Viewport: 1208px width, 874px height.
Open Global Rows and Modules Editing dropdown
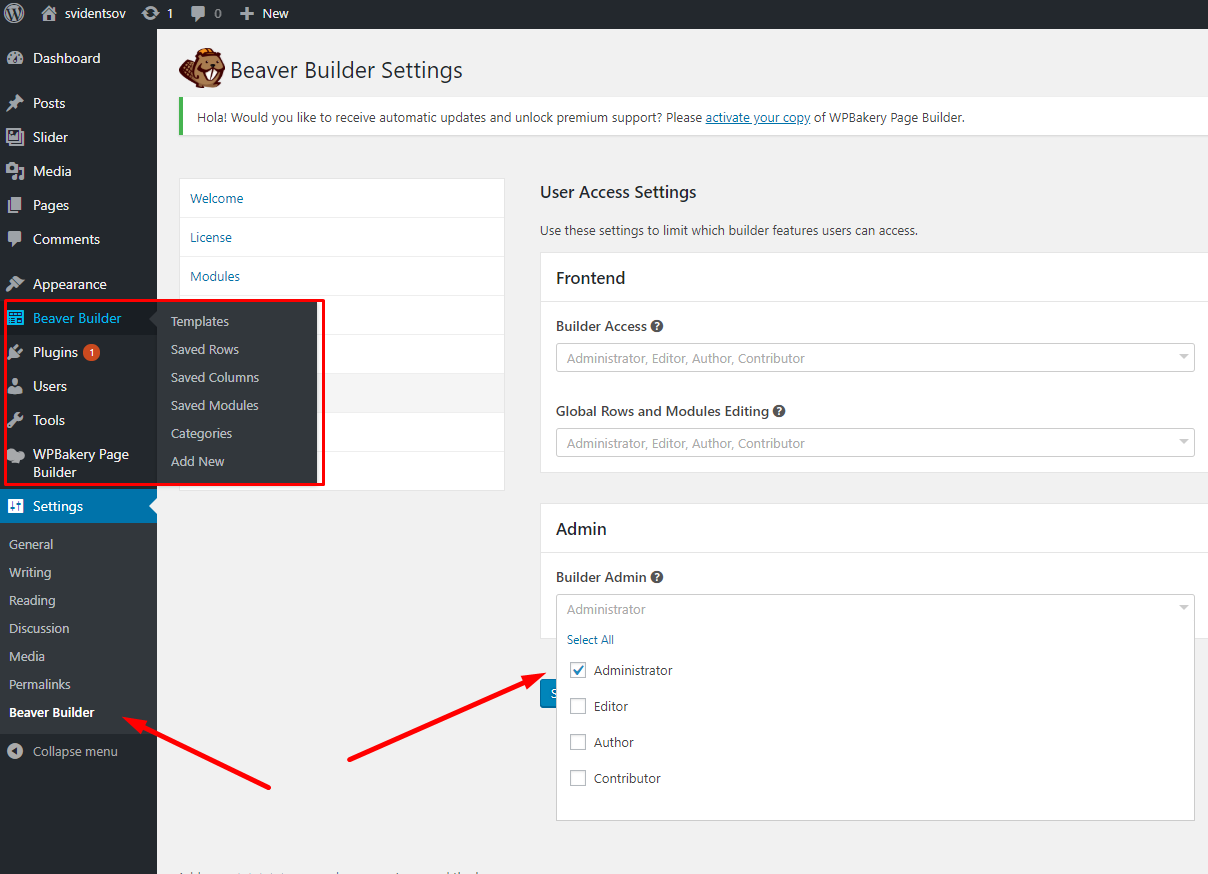coord(875,443)
